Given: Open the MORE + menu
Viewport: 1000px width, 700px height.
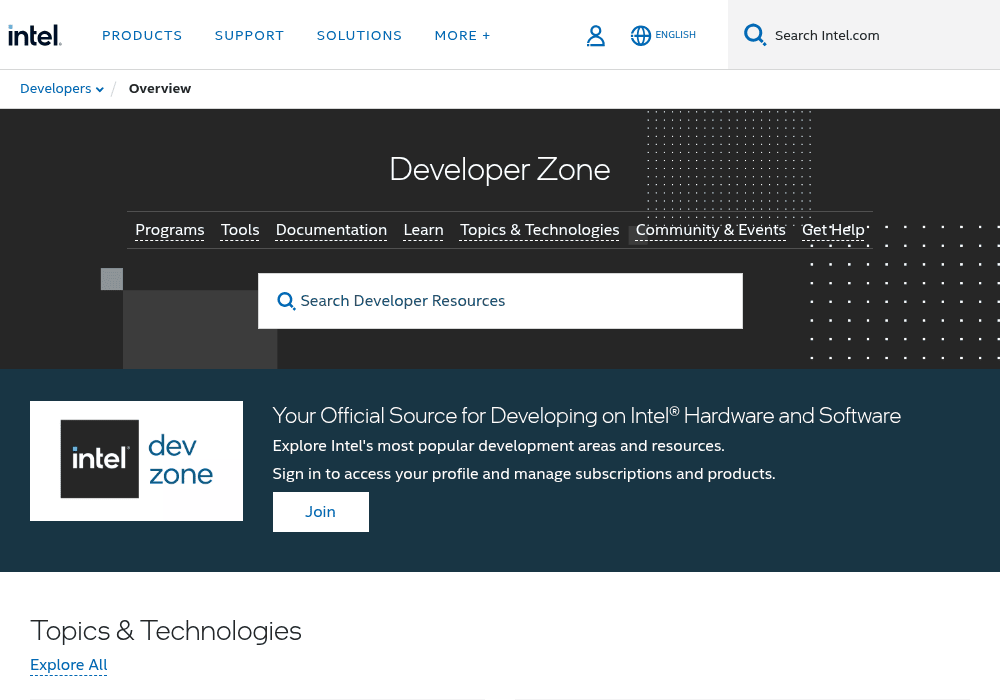Looking at the screenshot, I should [x=462, y=36].
